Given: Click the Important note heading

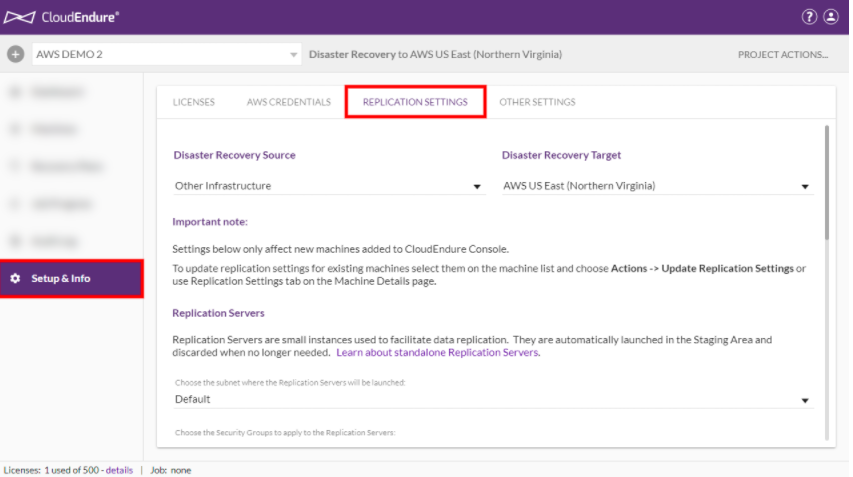Looking at the screenshot, I should point(210,222).
